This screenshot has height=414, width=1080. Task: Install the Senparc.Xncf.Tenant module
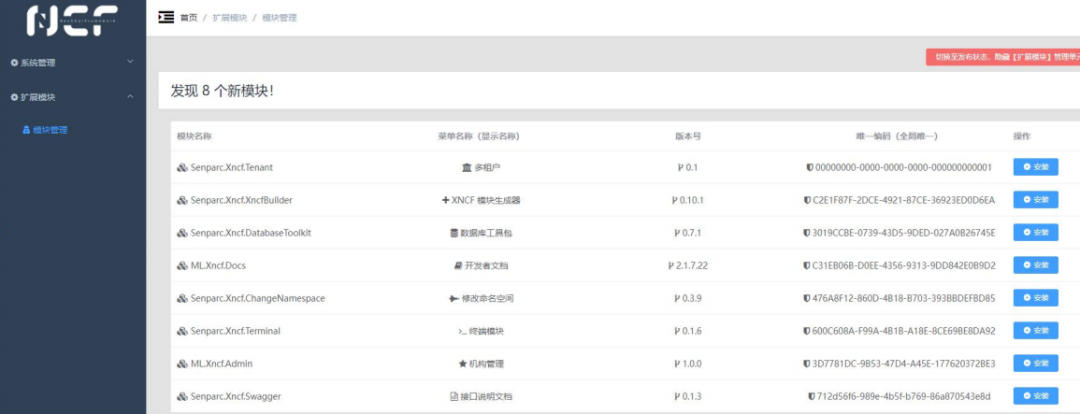(1035, 167)
